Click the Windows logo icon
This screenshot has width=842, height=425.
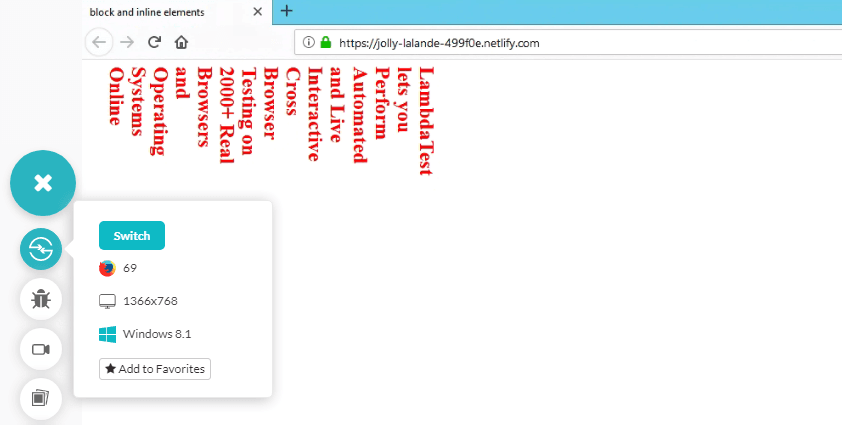(x=107, y=334)
